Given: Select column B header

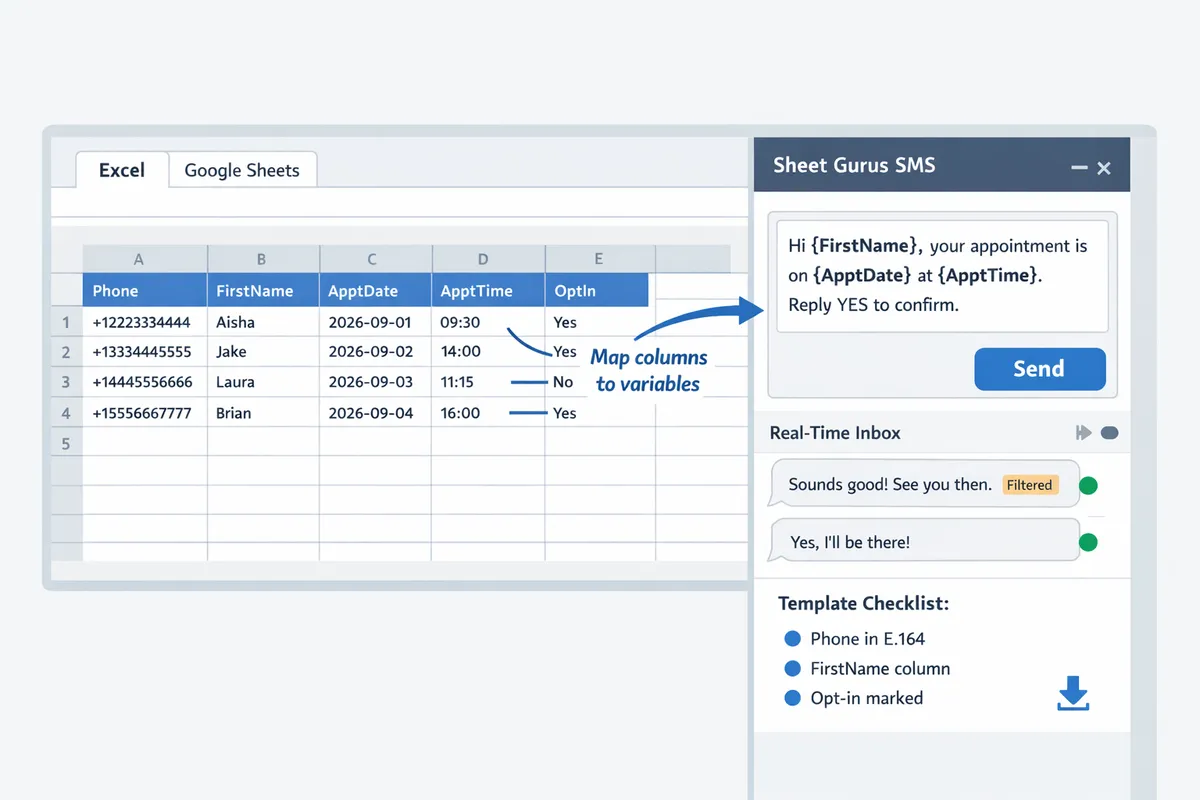Looking at the screenshot, I should (x=261, y=259).
